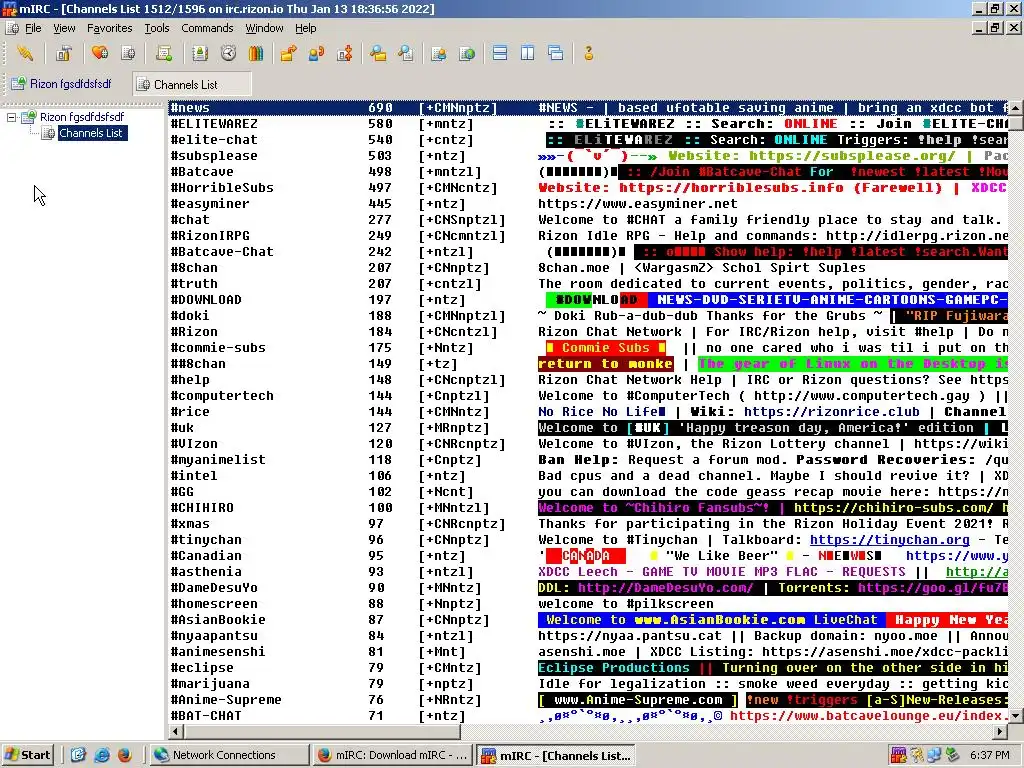Open the Notify List icon
This screenshot has width=1024, height=768.
point(438,54)
